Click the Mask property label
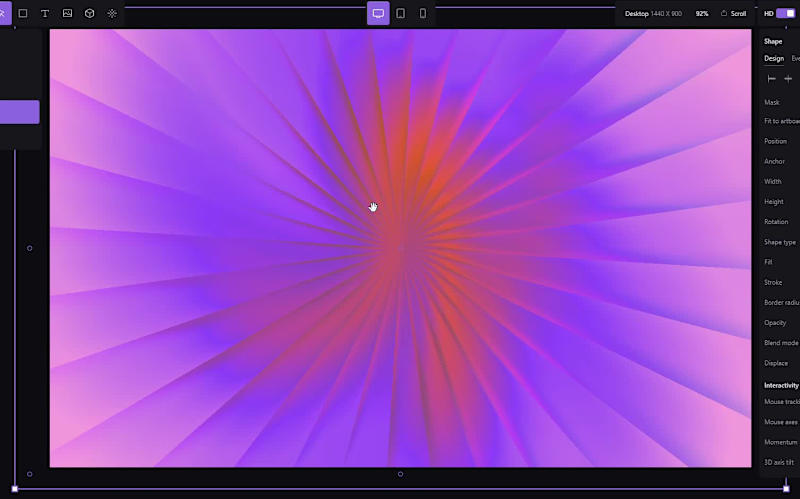This screenshot has height=499, width=800. point(772,102)
